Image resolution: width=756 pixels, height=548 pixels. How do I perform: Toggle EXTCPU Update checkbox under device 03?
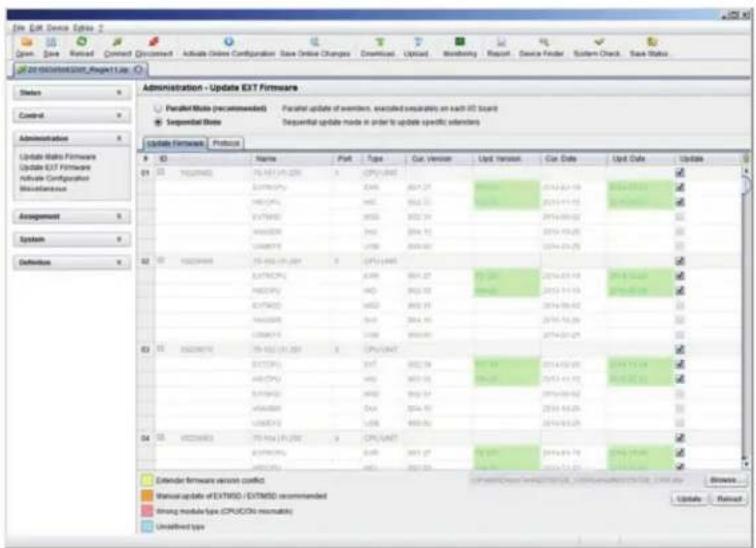point(680,364)
